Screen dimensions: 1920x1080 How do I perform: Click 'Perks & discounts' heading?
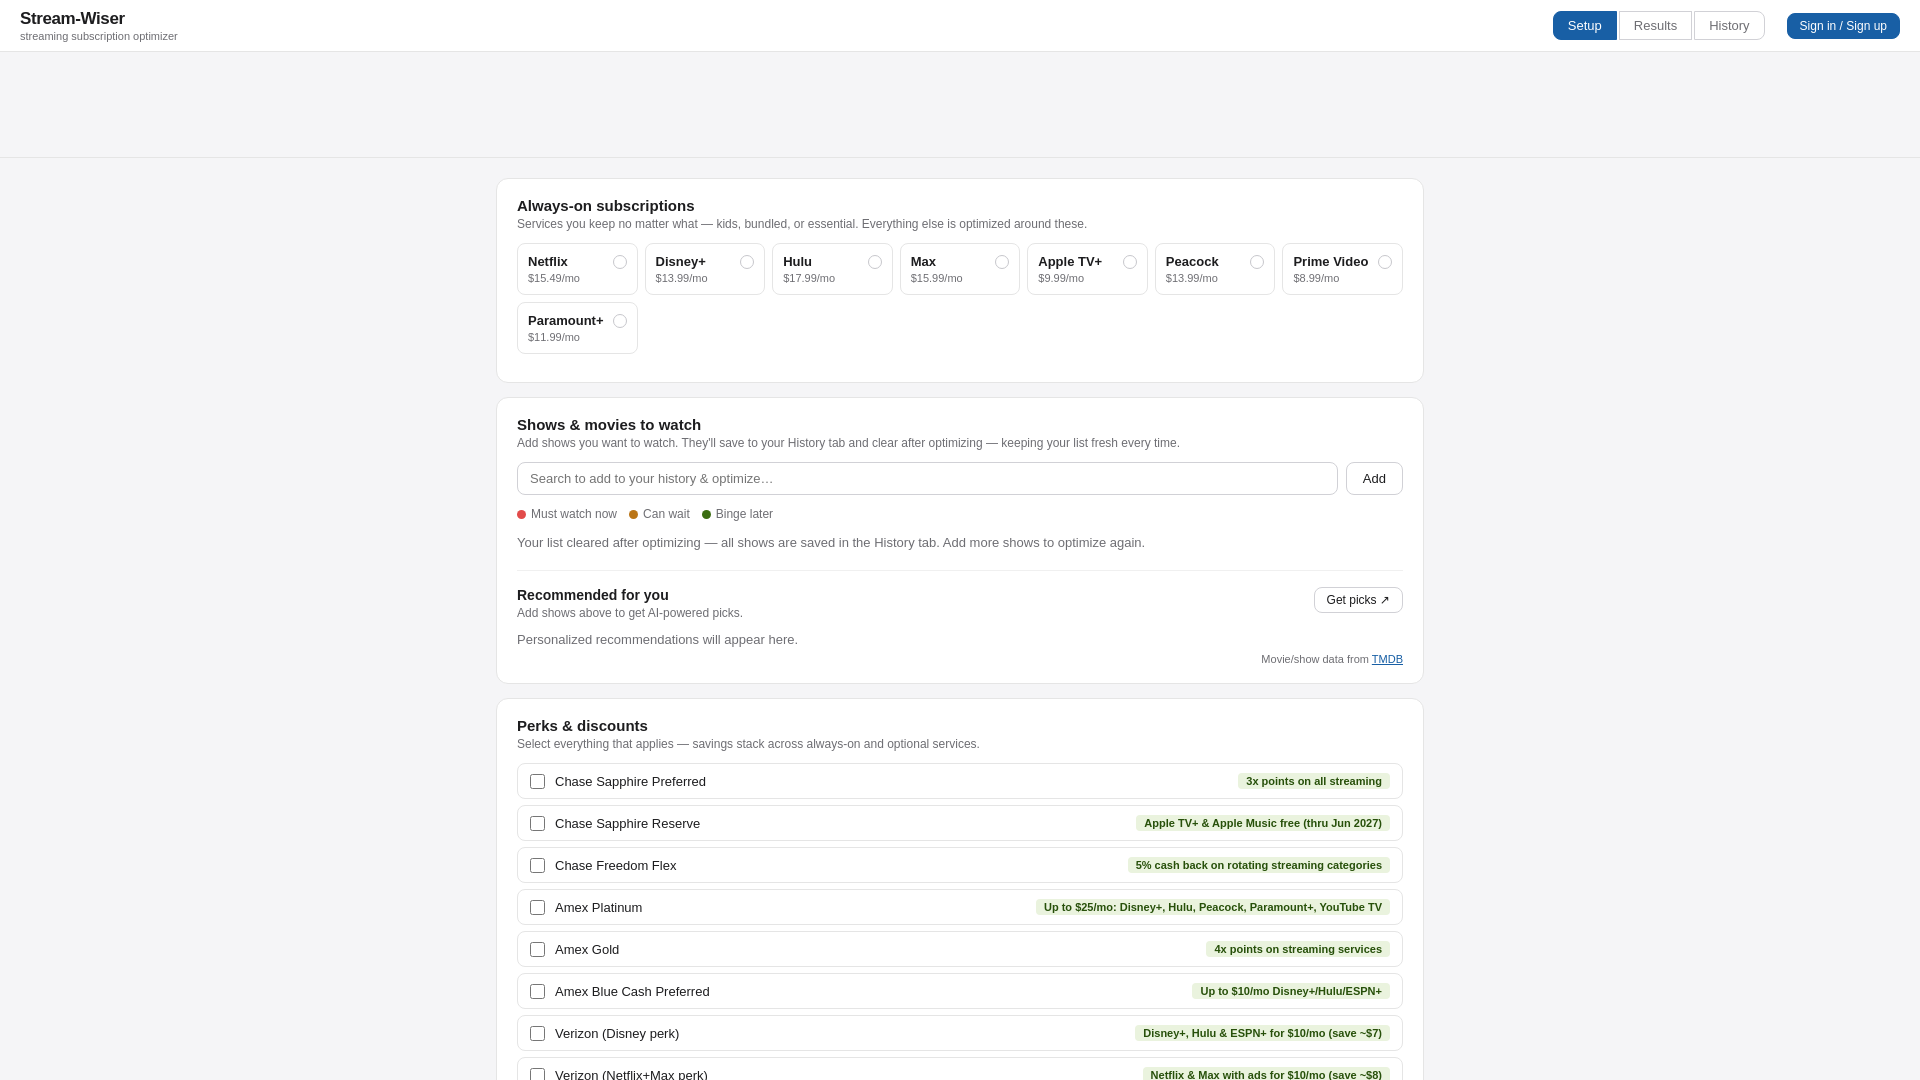point(582,726)
